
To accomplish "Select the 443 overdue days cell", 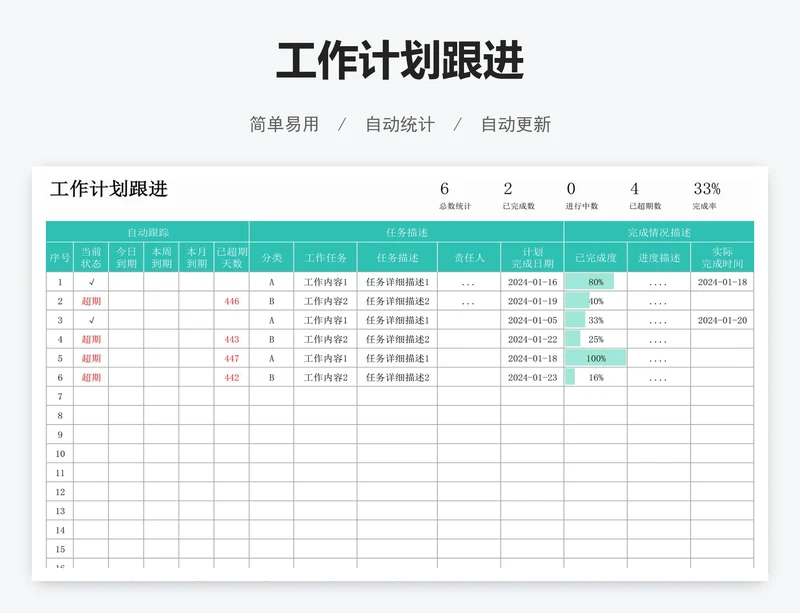I will click(x=232, y=339).
